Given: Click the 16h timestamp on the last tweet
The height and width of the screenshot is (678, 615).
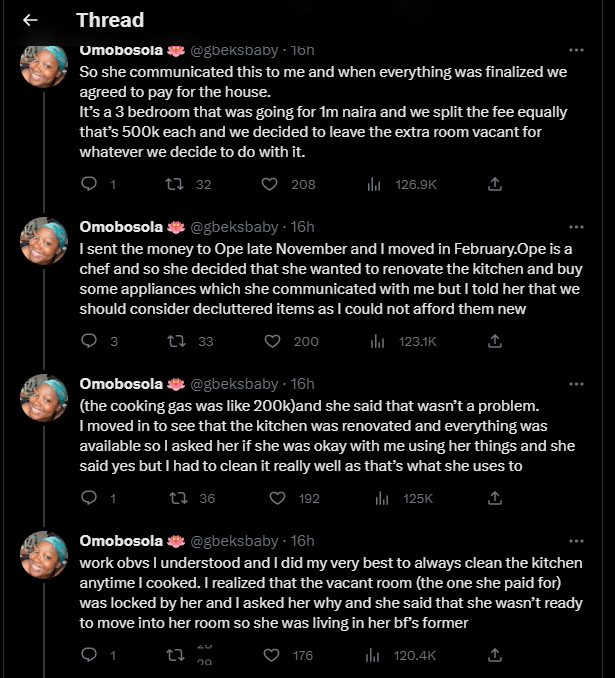Looking at the screenshot, I should pos(303,541).
